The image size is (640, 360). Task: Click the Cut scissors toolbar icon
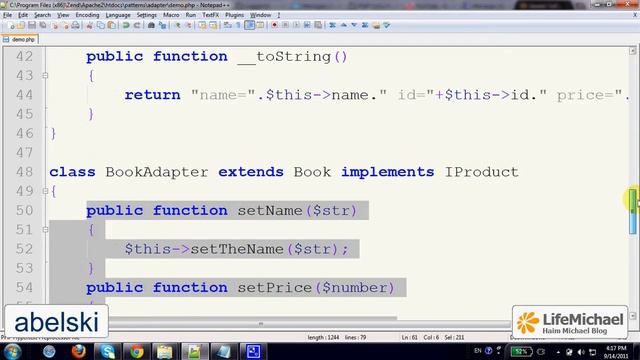(x=89, y=25)
